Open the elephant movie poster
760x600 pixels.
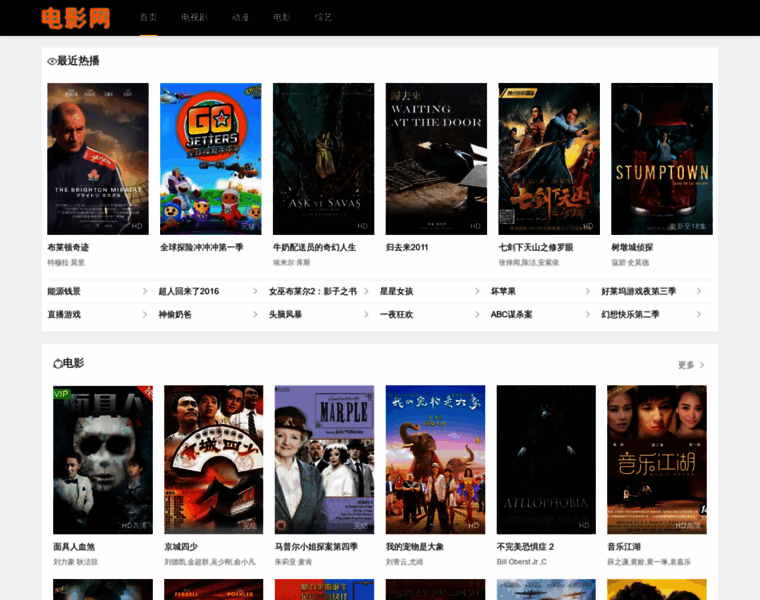pos(435,460)
